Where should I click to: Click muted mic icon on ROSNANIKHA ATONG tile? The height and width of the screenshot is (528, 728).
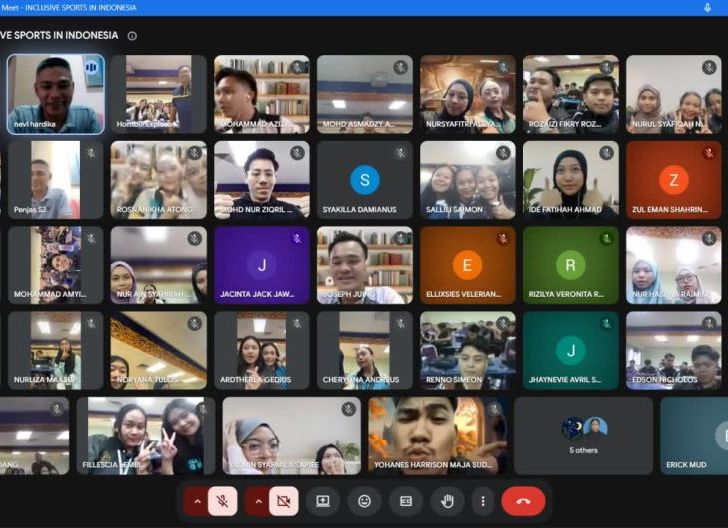coord(195,153)
